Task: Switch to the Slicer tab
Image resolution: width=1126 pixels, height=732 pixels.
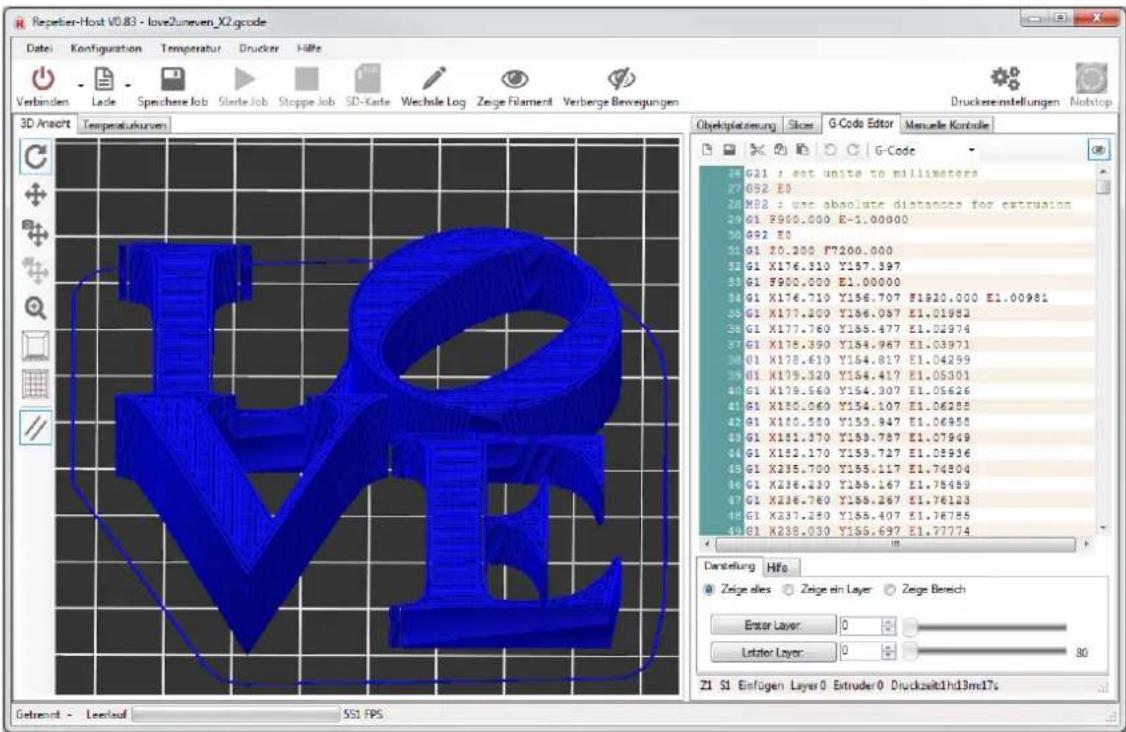Action: click(801, 125)
